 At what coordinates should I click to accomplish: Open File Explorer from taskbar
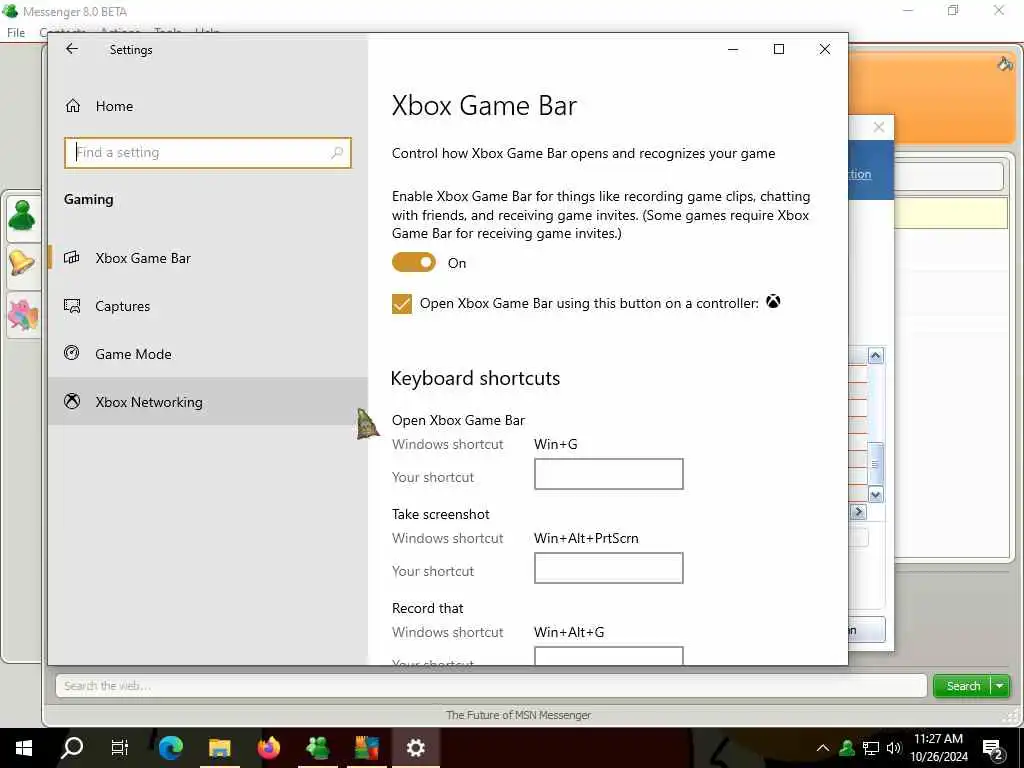tap(219, 748)
